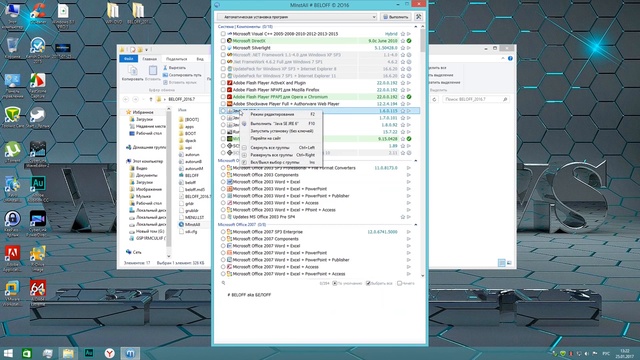Collapse the Система | Компоненты group
The image size is (640, 360).
416,27
